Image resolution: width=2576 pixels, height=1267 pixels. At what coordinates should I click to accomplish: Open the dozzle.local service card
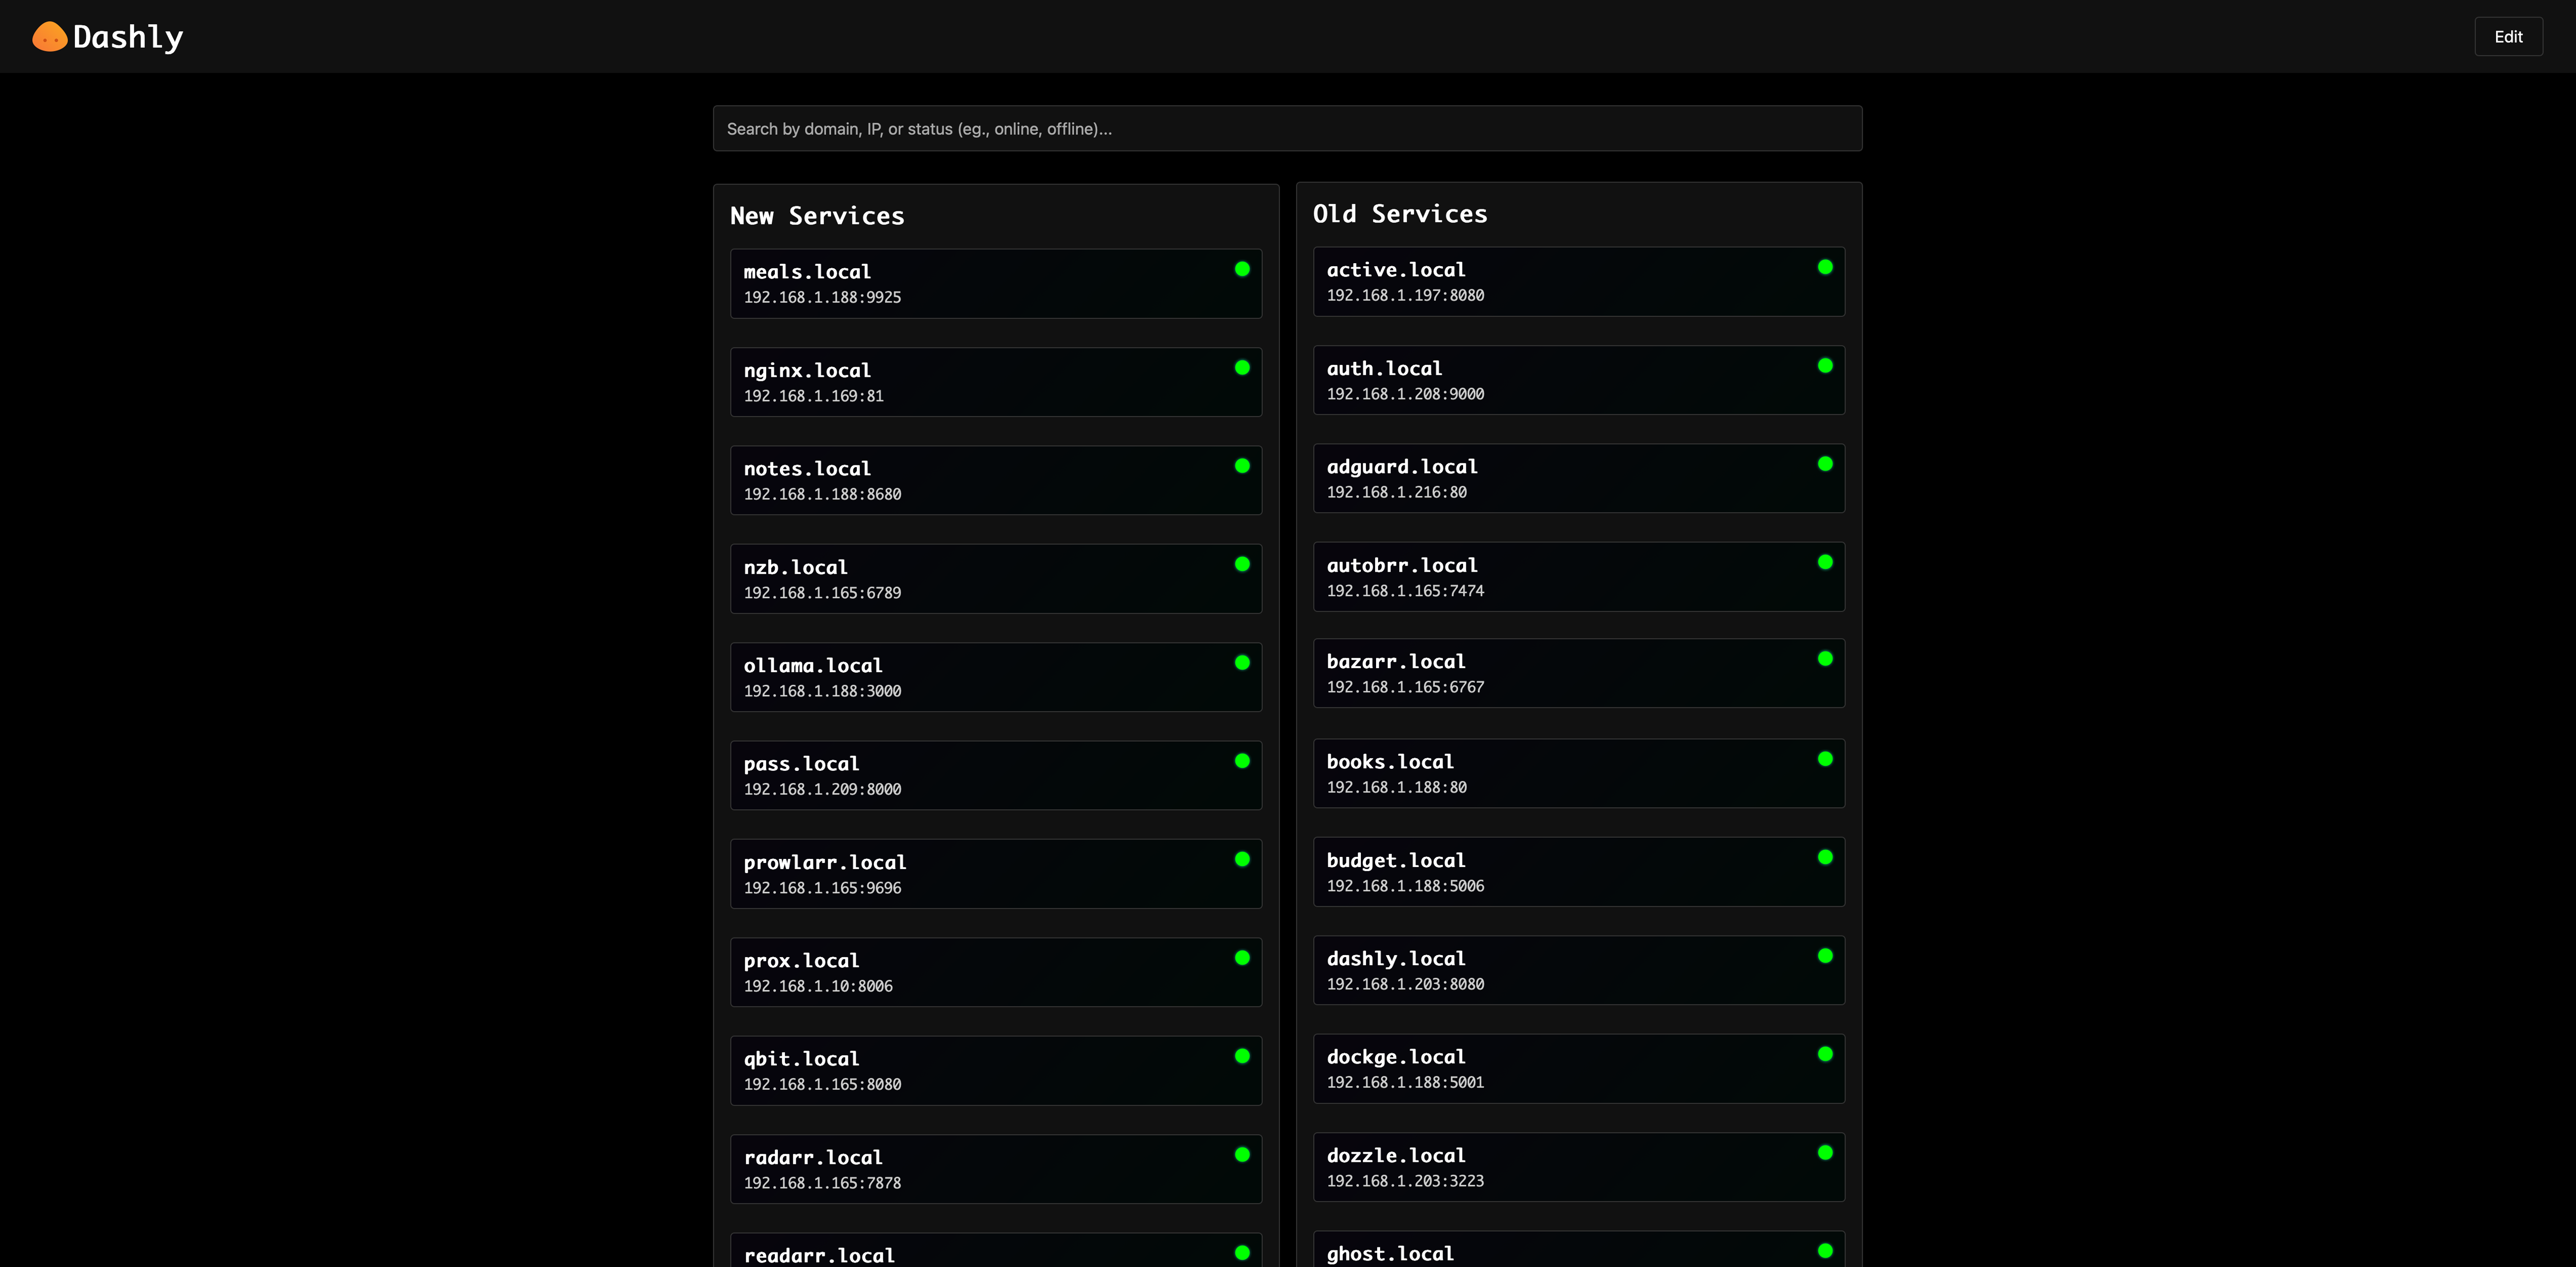click(x=1579, y=1167)
